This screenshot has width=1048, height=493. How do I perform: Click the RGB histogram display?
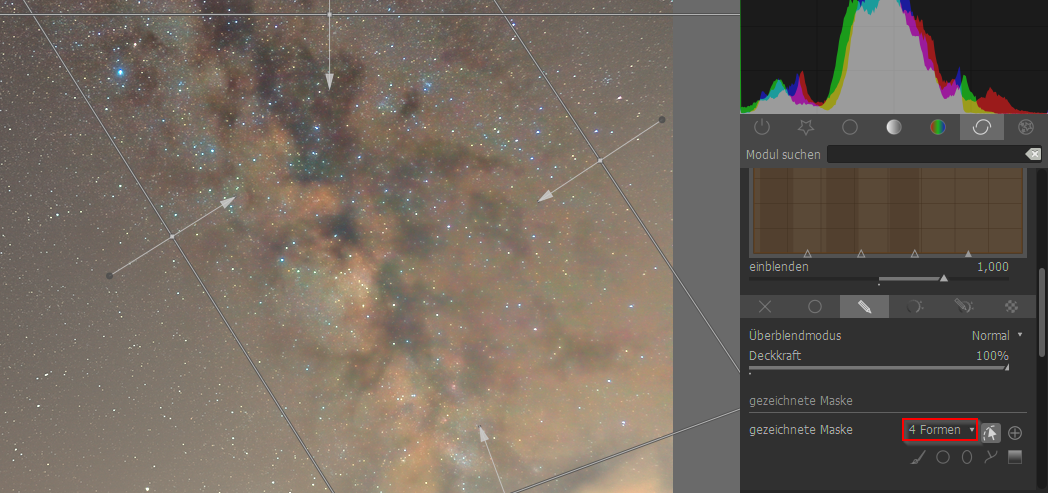click(894, 56)
